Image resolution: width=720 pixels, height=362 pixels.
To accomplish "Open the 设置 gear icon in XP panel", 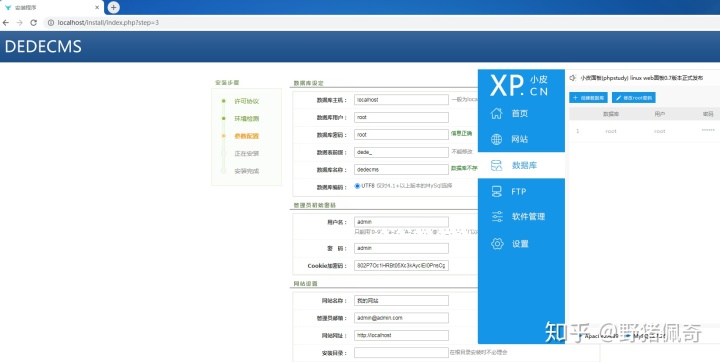I will pos(497,243).
